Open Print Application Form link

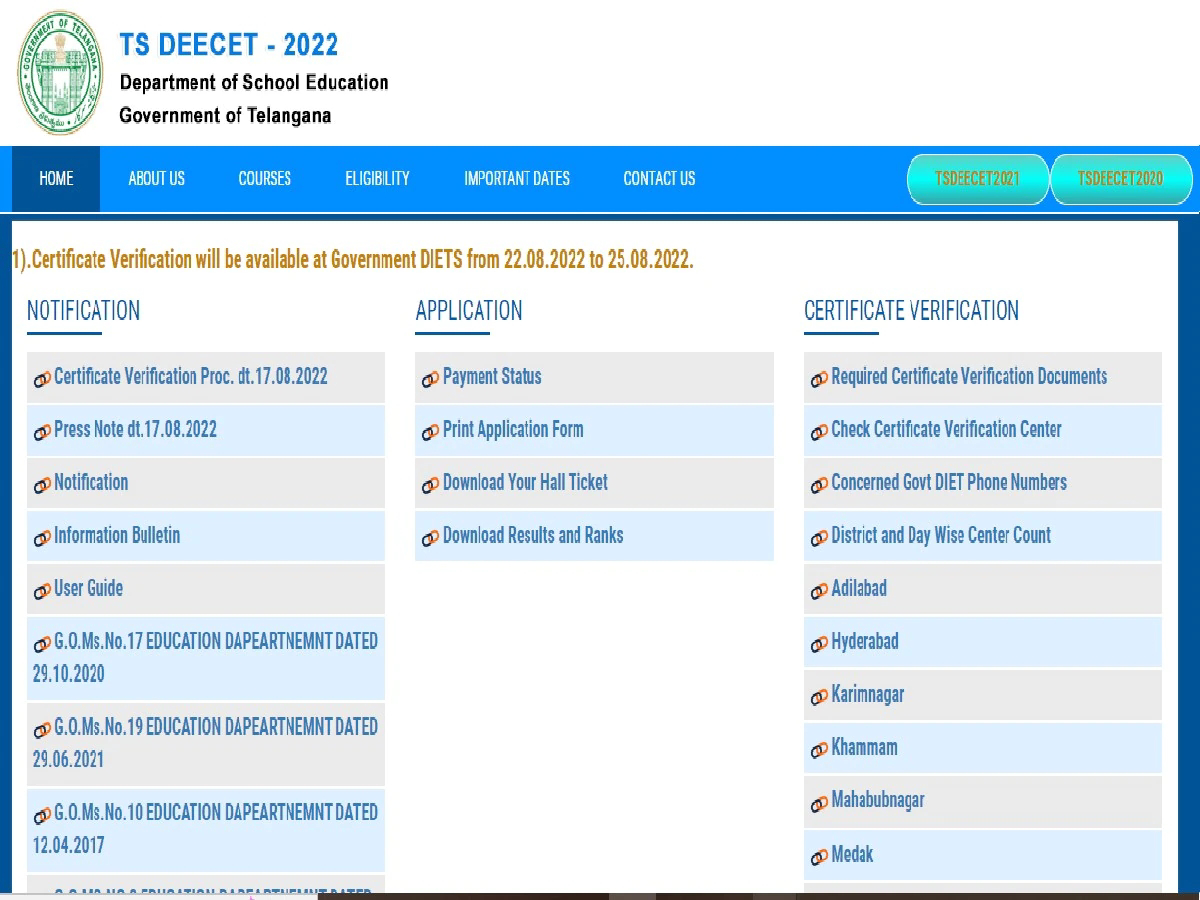click(513, 430)
